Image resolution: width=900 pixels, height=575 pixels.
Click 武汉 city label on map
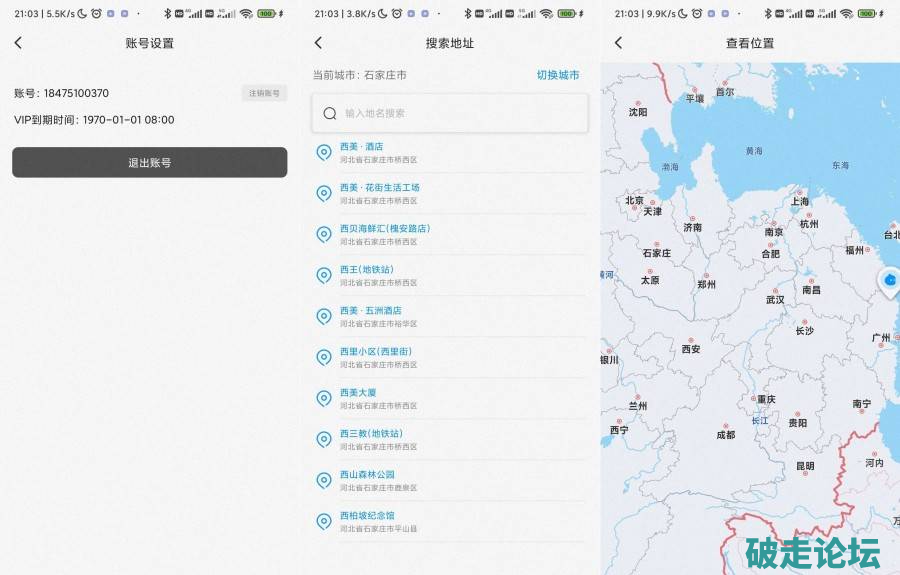pyautogui.click(x=775, y=299)
